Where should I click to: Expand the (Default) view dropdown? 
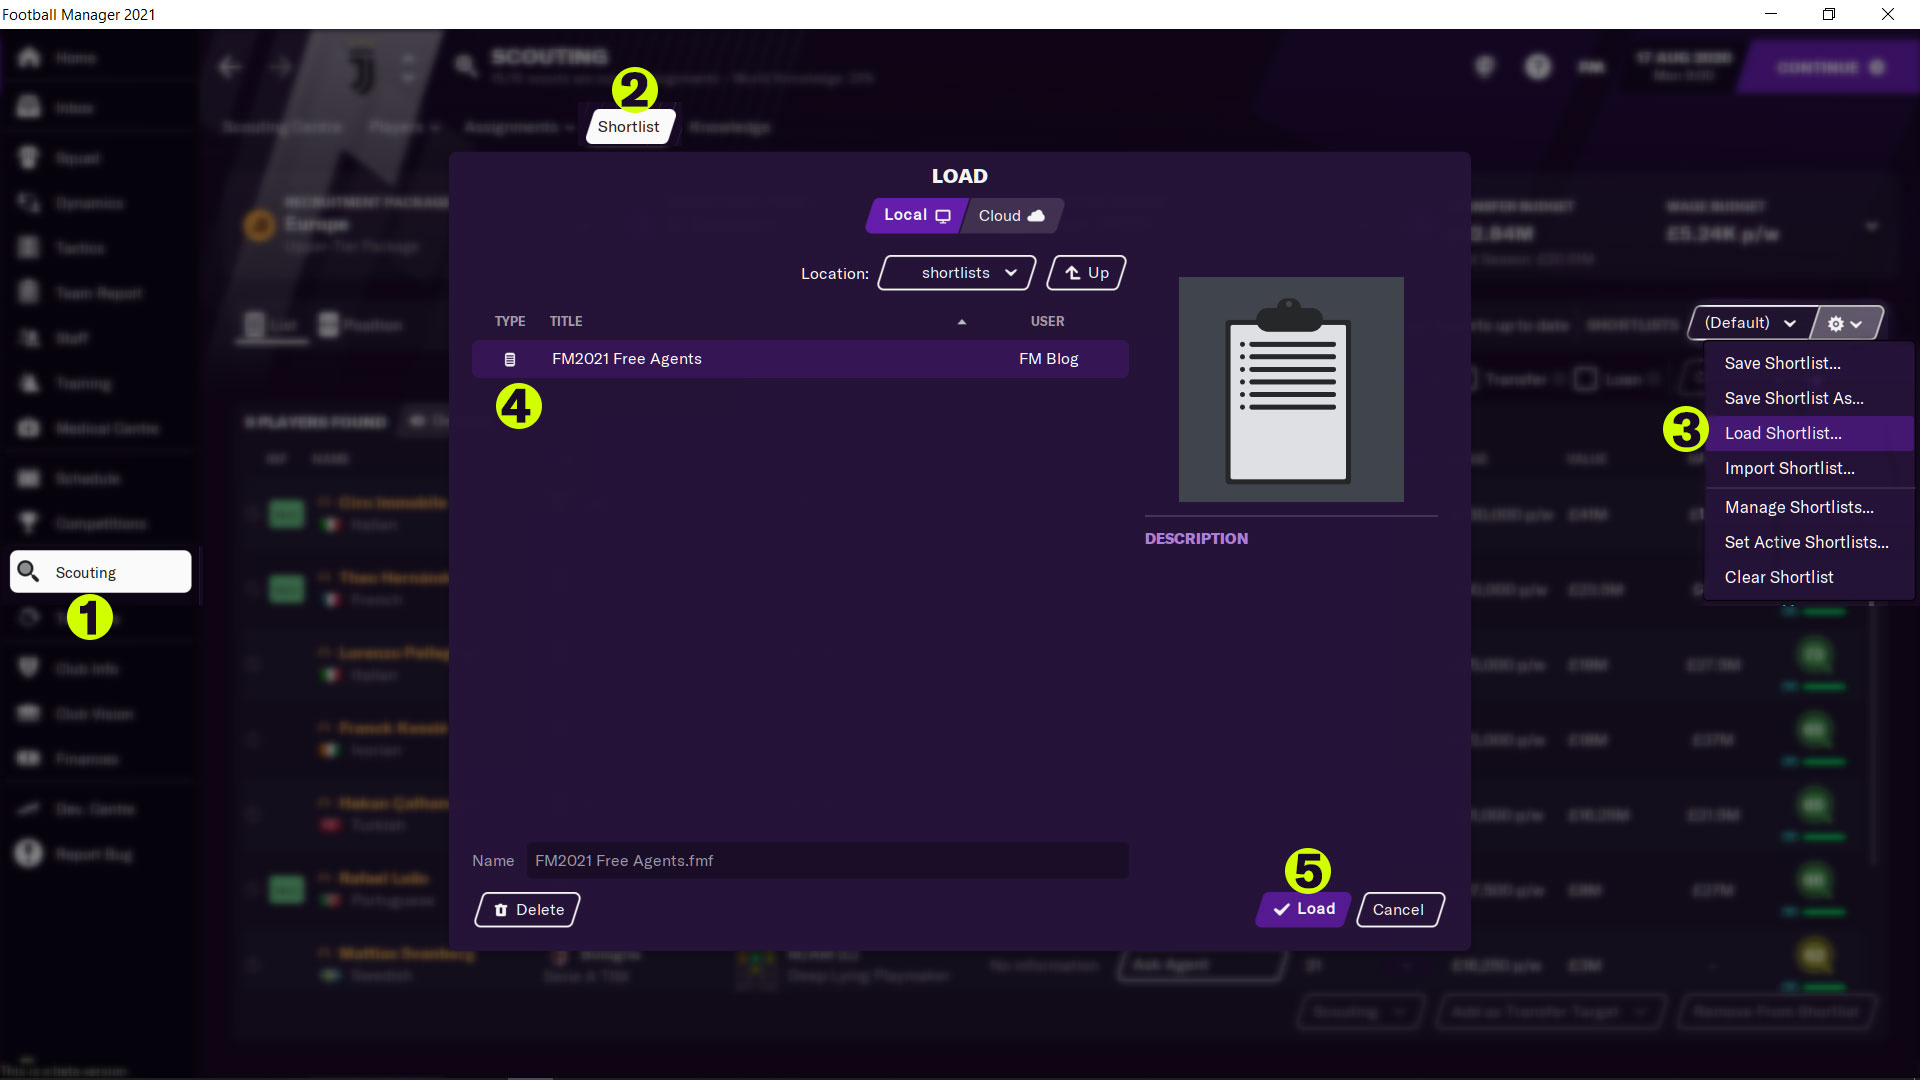1750,323
